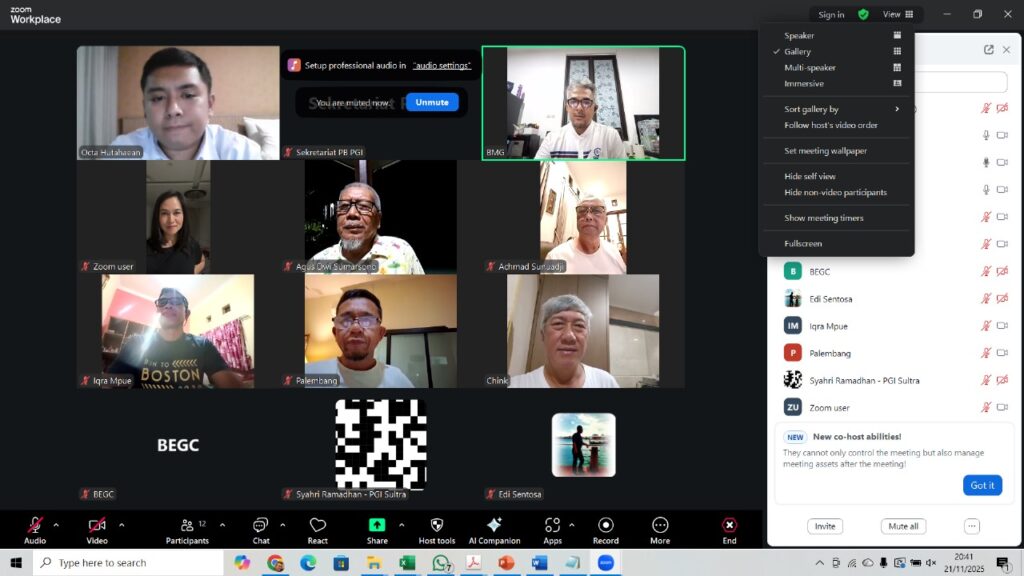1024x576 pixels.
Task: Choose Hide self view menu item
Action: point(810,176)
